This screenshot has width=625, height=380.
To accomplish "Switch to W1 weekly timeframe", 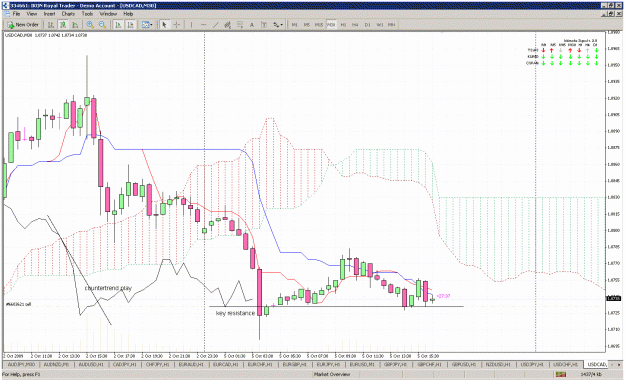I will tap(380, 25).
